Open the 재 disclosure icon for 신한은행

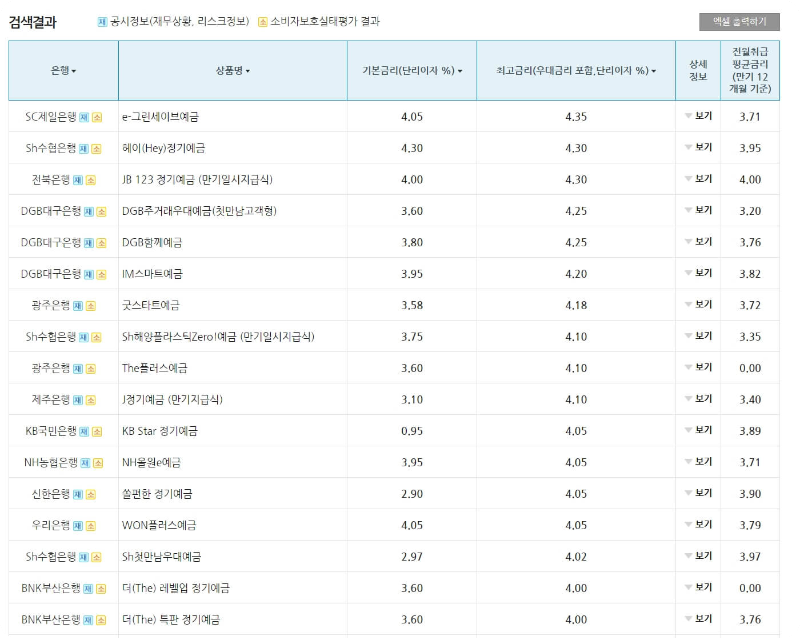pyautogui.click(x=78, y=495)
